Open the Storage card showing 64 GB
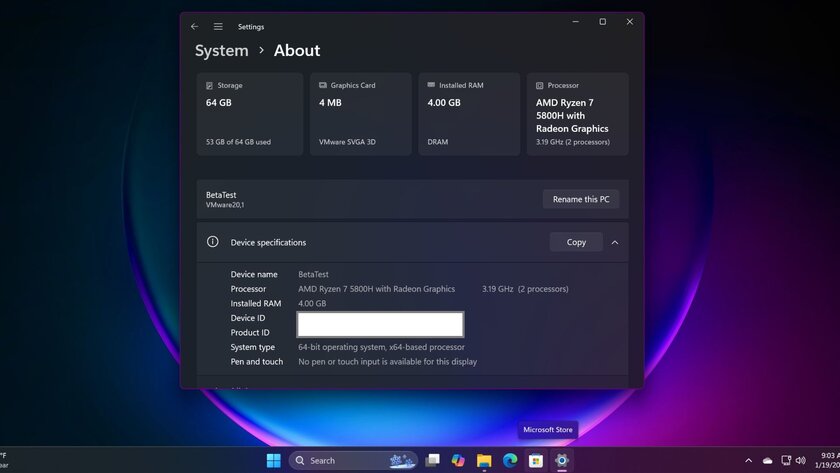This screenshot has width=840, height=473. pyautogui.click(x=250, y=114)
